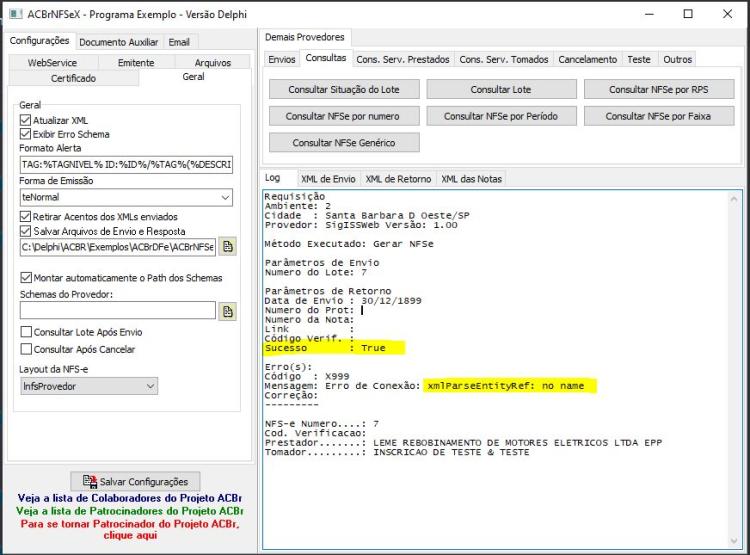Screen dimensions: 750x555
Task: Switch to the Cancelamento tab
Action: click(x=587, y=59)
